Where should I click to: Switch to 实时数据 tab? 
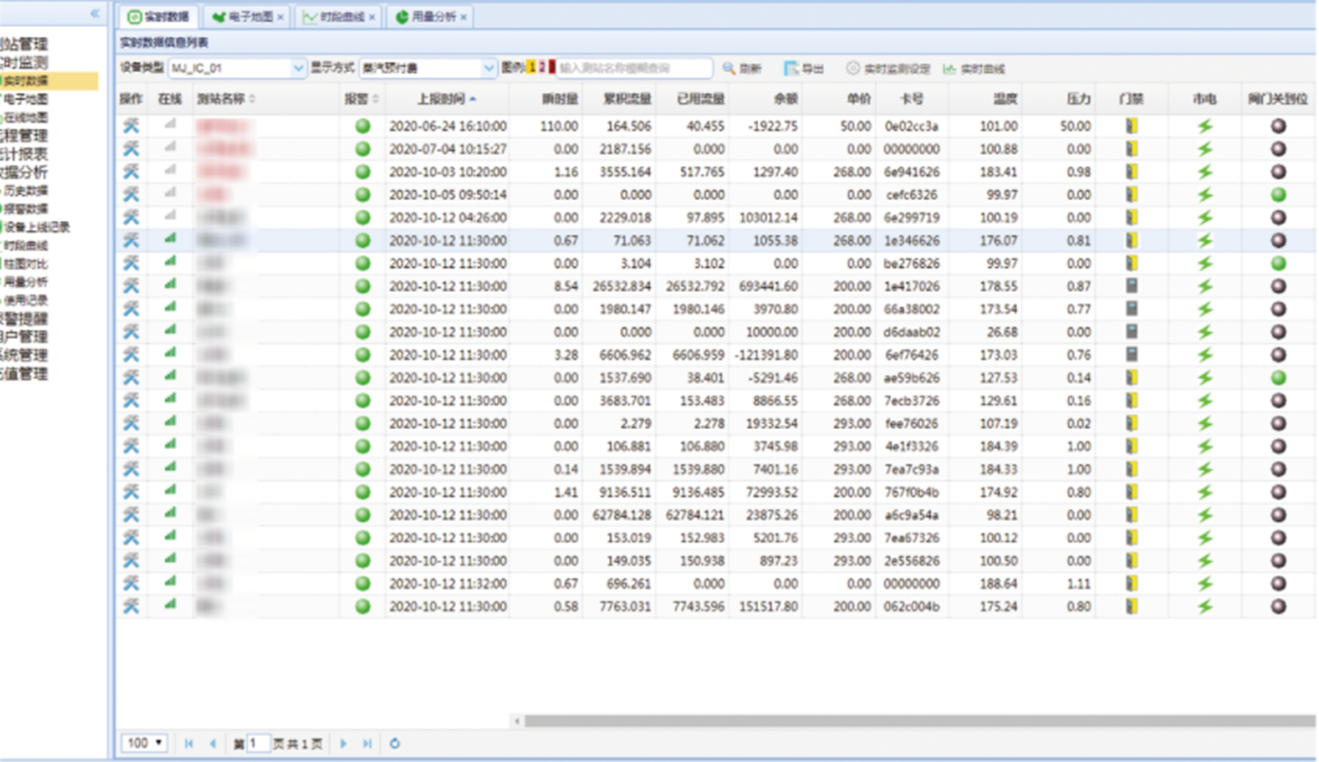(x=159, y=17)
